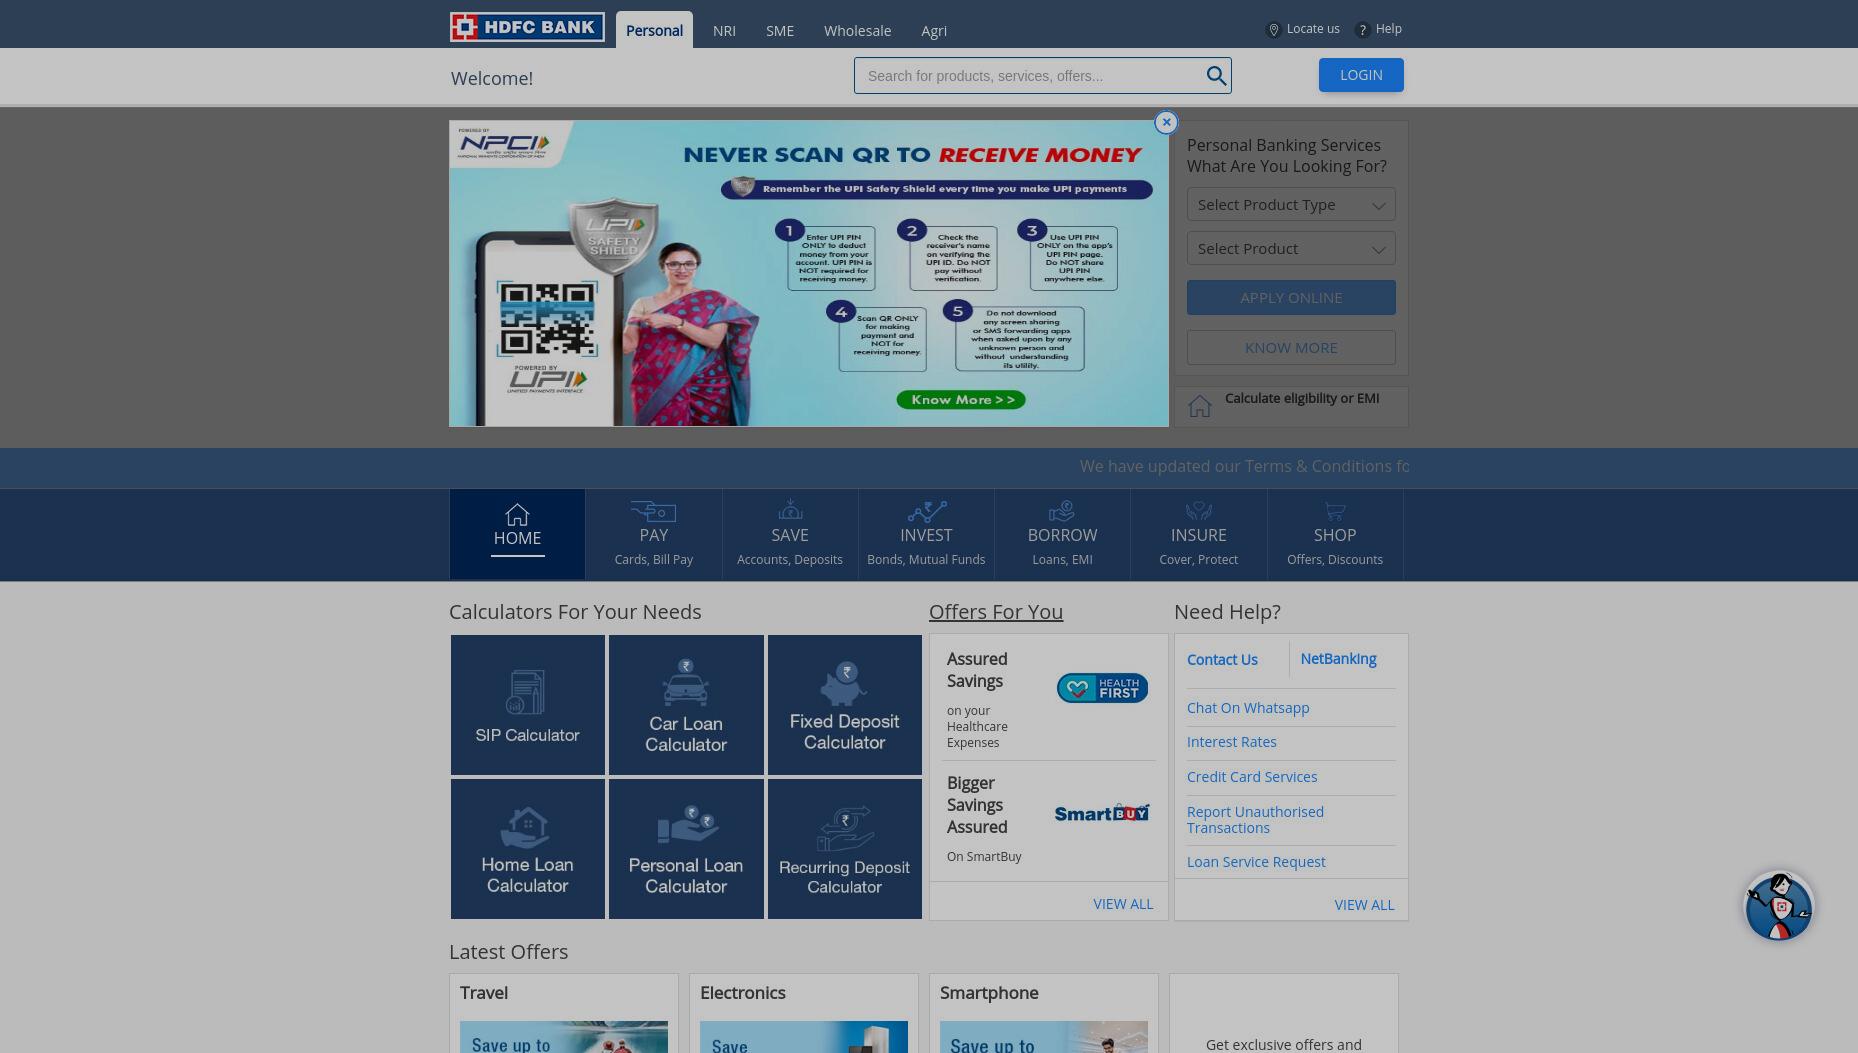Open the Smartphone latest offer card
The image size is (1858, 1053).
[1044, 1013]
